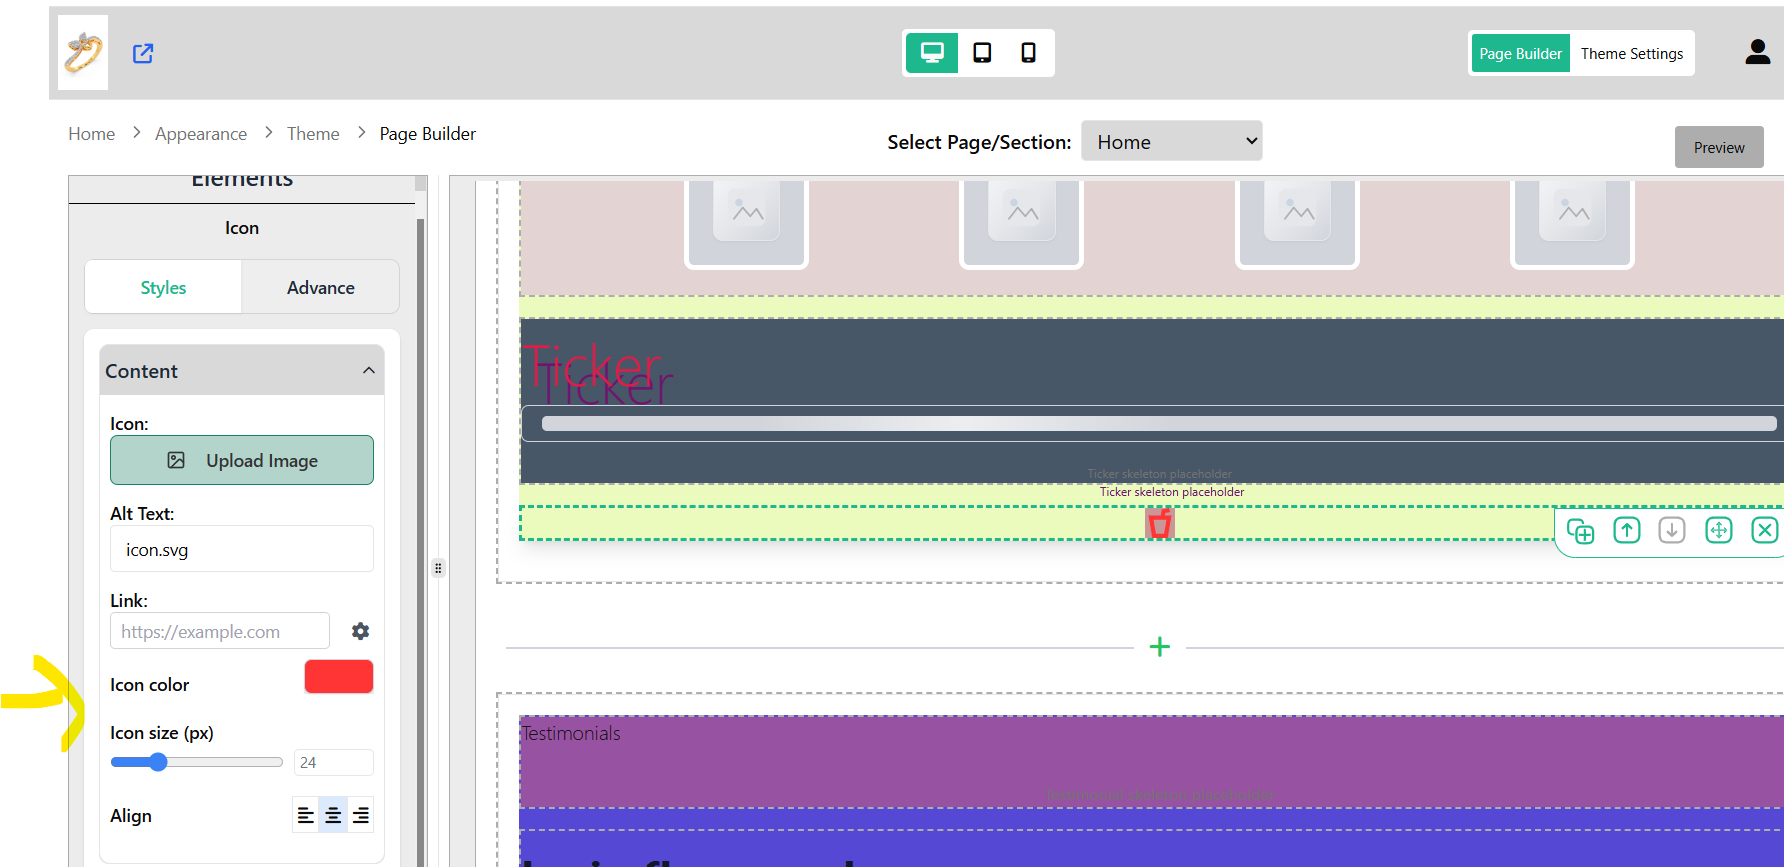Go to Home breadcrumb link
This screenshot has height=867, width=1784.
pos(91,134)
